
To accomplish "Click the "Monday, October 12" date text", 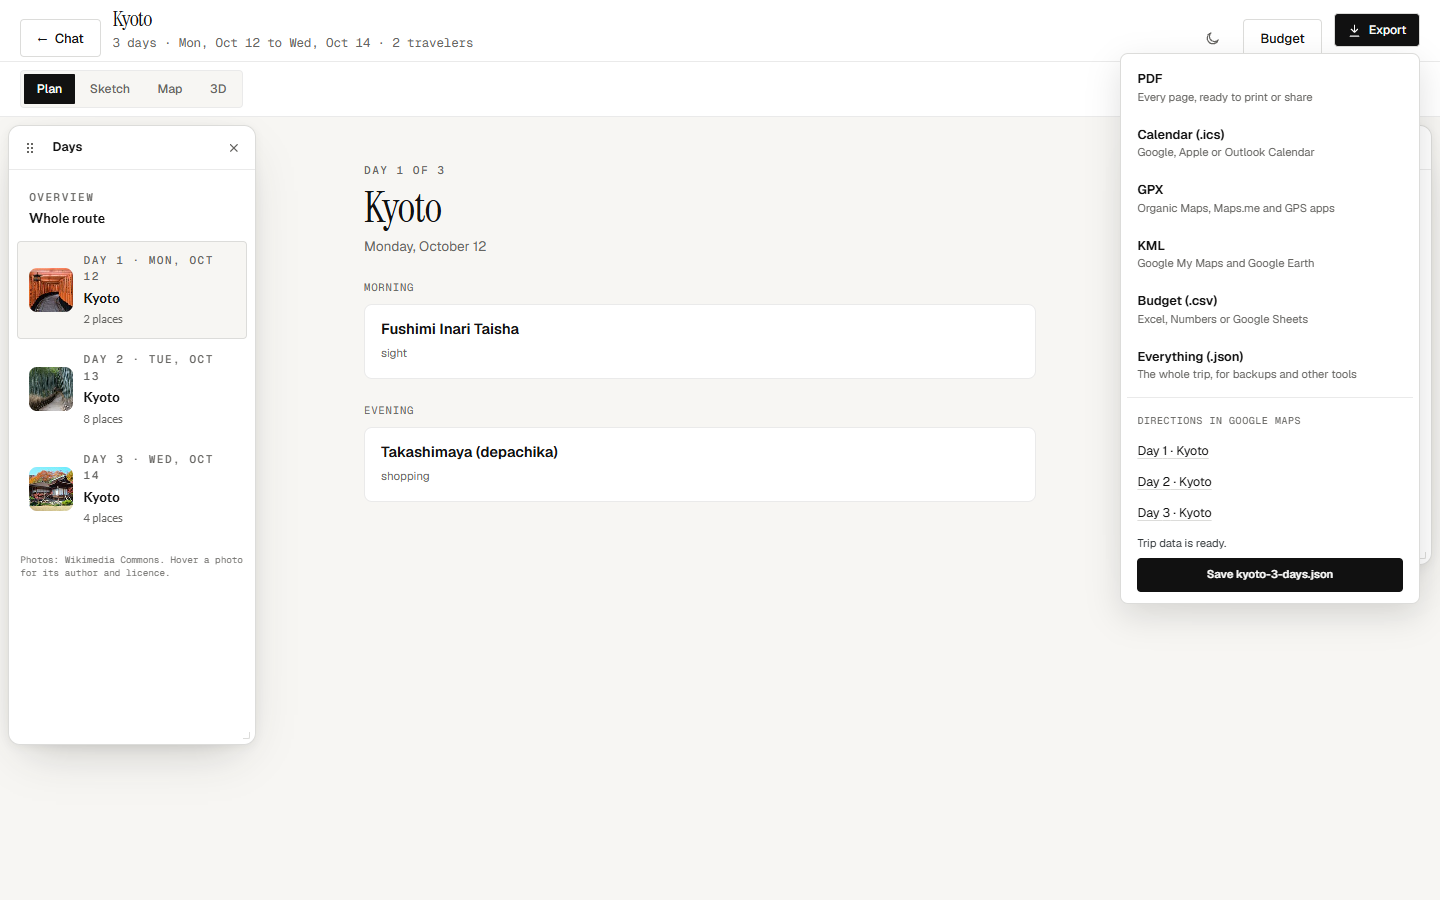I will pos(425,246).
